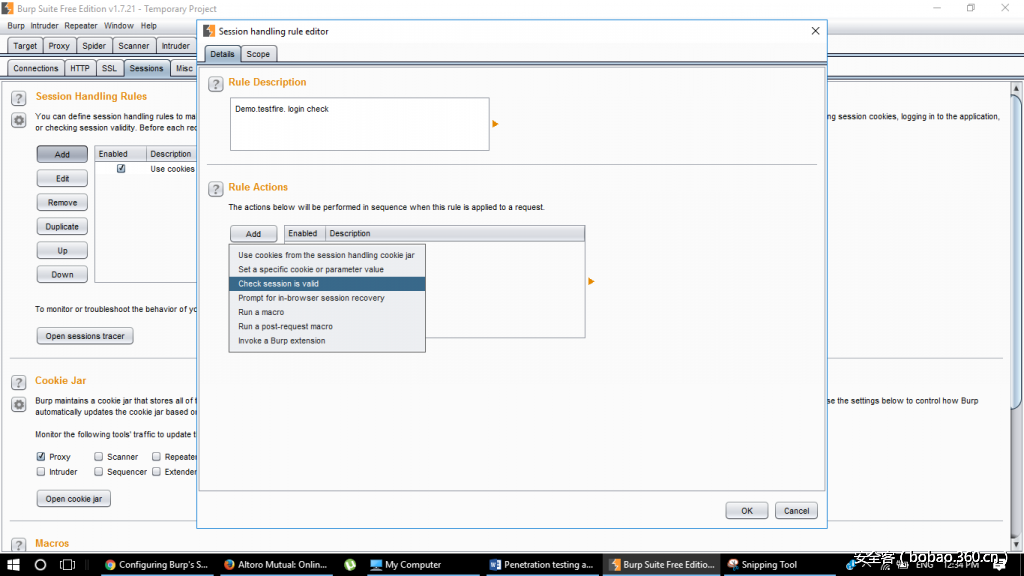
Task: Click Duplicate in Session Handling Rules
Action: click(x=62, y=227)
